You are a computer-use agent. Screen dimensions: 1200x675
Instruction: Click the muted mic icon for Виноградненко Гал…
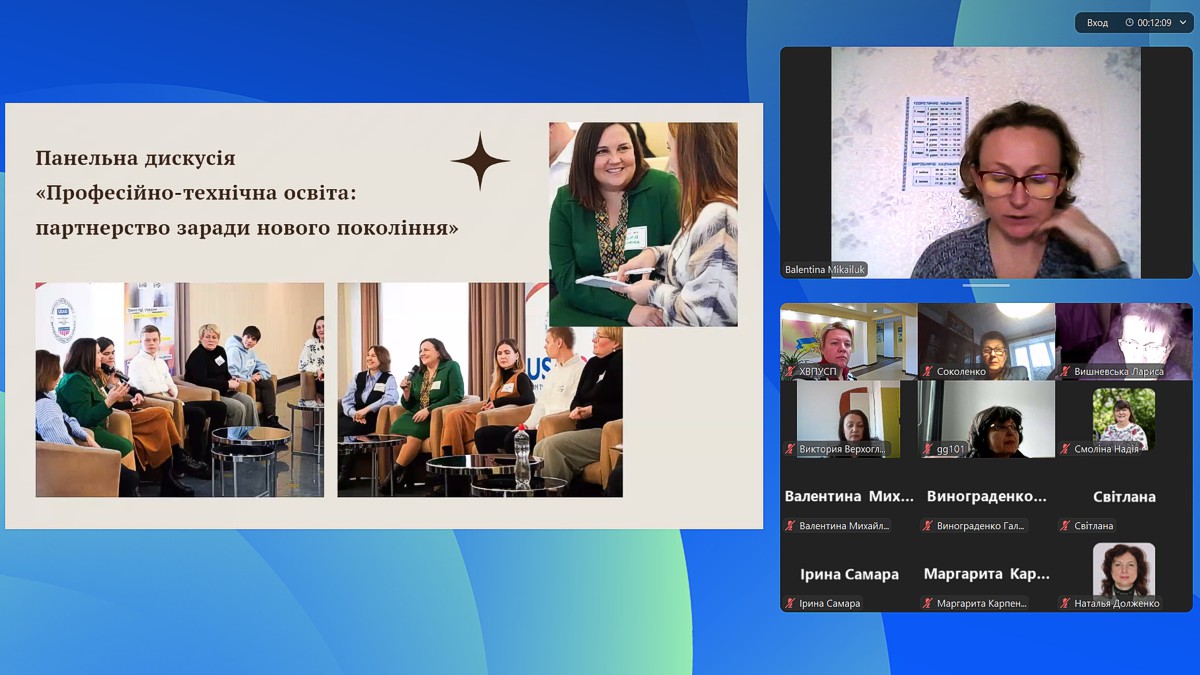(928, 526)
